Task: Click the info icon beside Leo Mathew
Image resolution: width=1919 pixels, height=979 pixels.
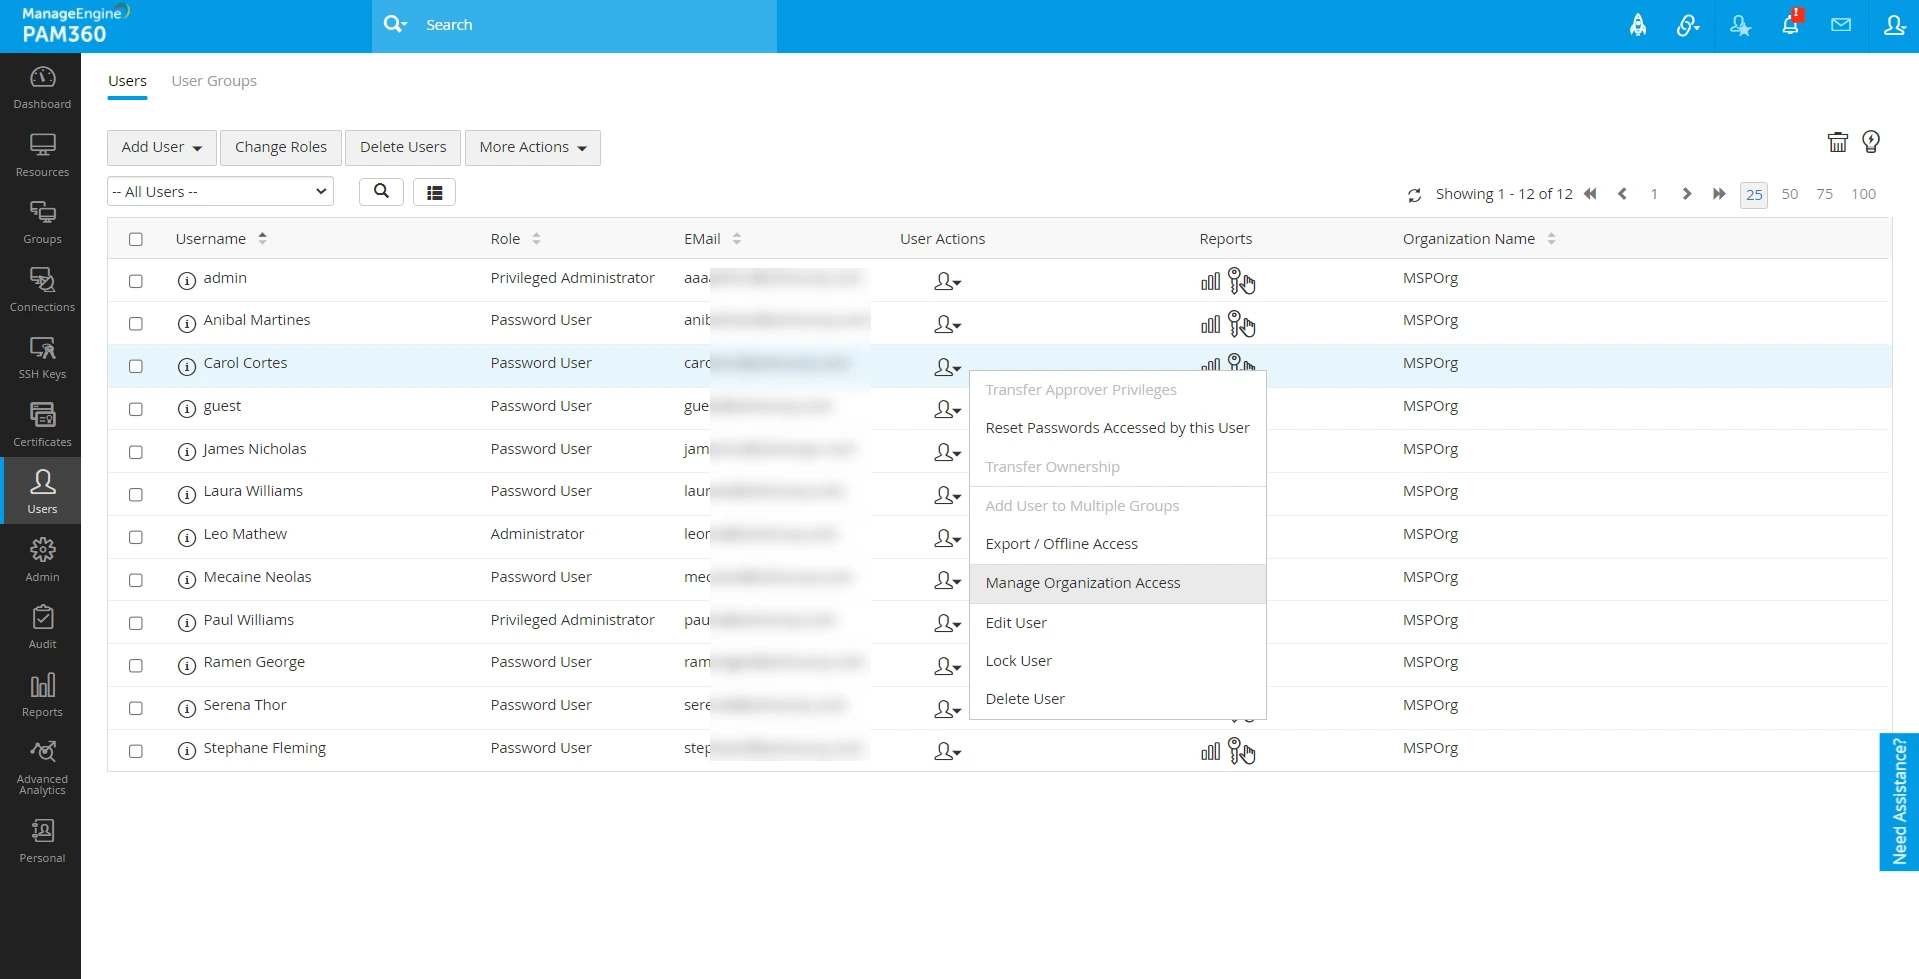Action: click(x=186, y=537)
